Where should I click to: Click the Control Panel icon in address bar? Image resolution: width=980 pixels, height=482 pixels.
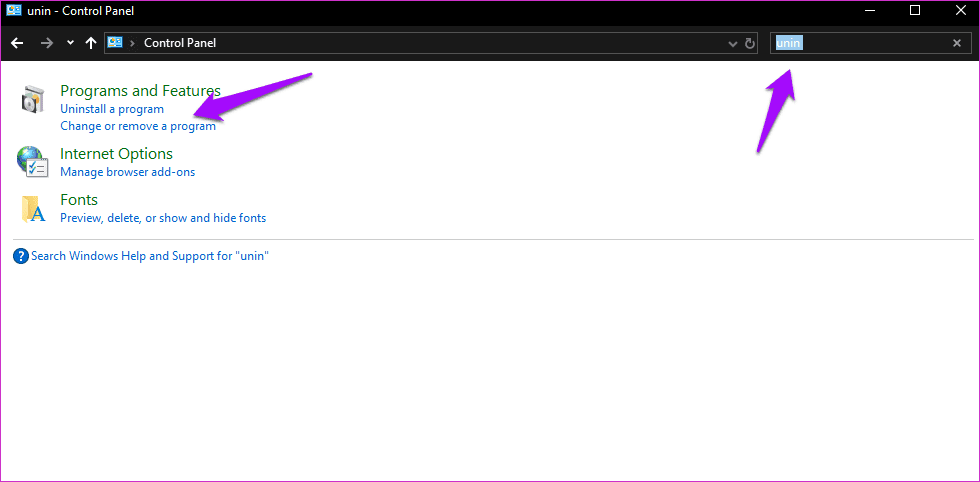click(x=115, y=43)
